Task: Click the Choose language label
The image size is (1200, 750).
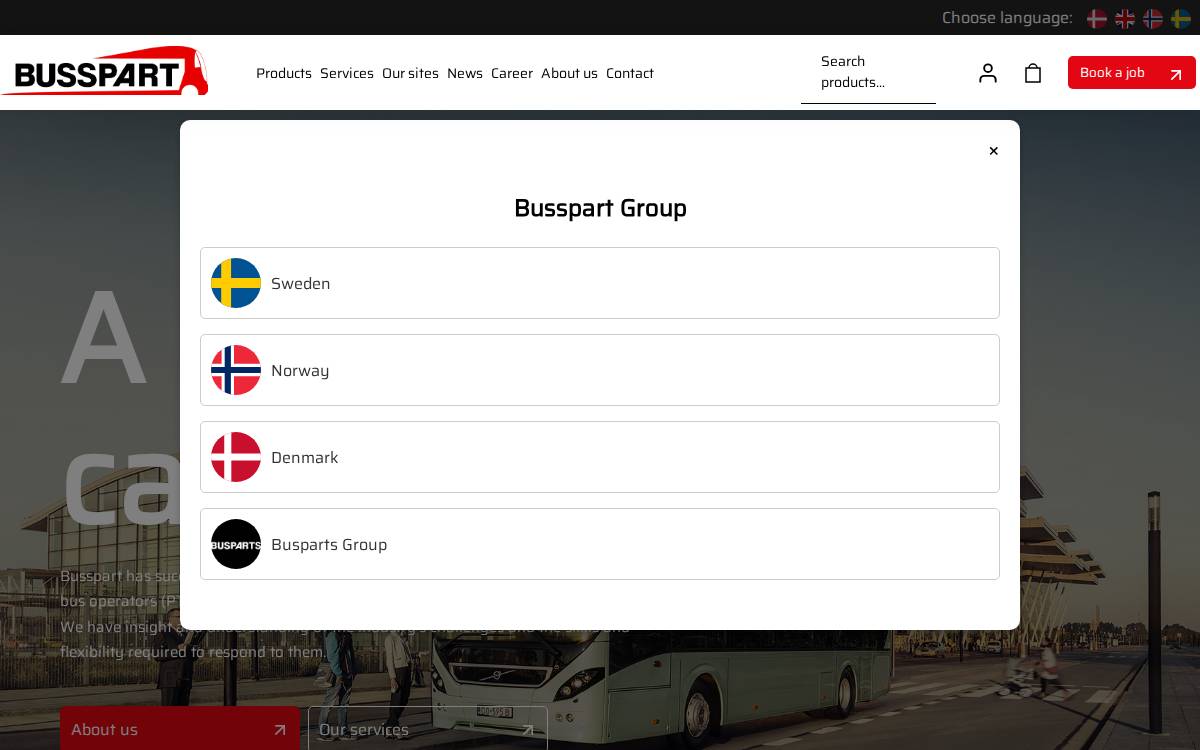Action: [1007, 18]
